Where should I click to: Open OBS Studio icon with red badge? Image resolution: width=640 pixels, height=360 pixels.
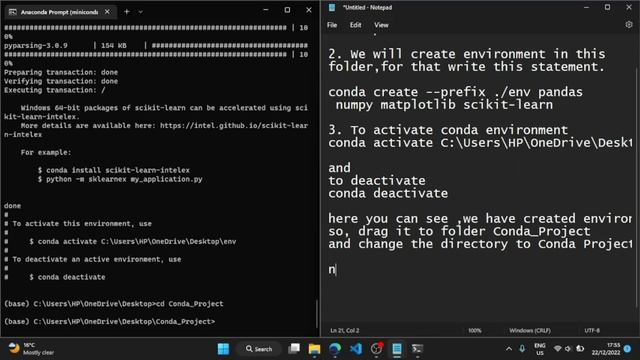[376, 349]
